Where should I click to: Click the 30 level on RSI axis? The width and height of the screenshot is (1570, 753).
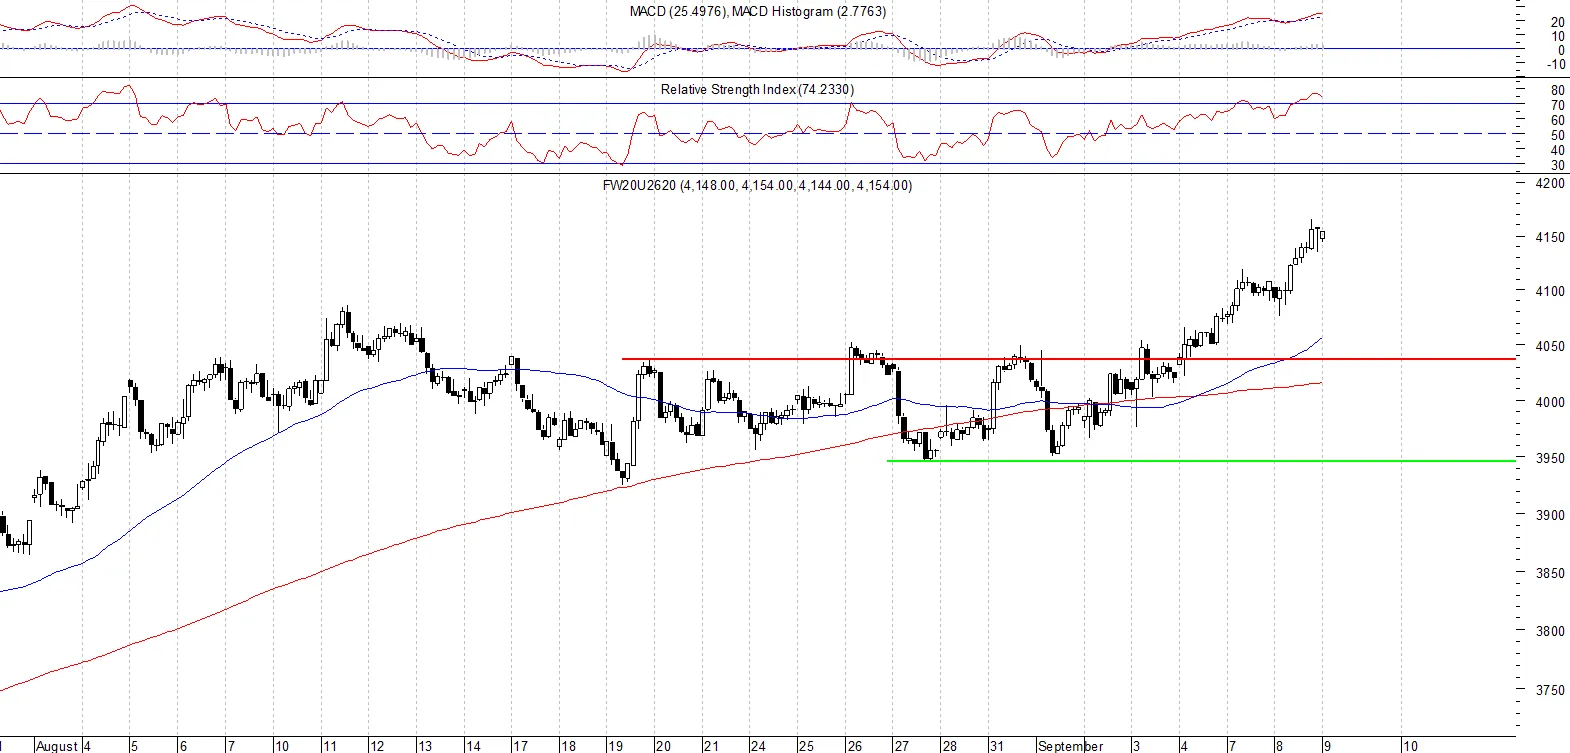click(1558, 165)
